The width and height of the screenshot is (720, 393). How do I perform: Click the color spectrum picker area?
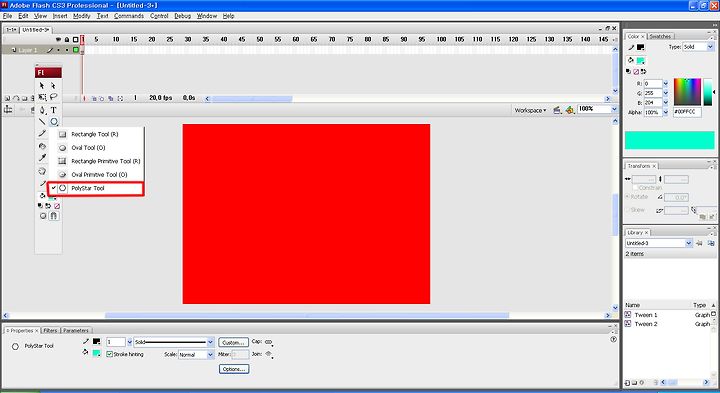click(687, 92)
